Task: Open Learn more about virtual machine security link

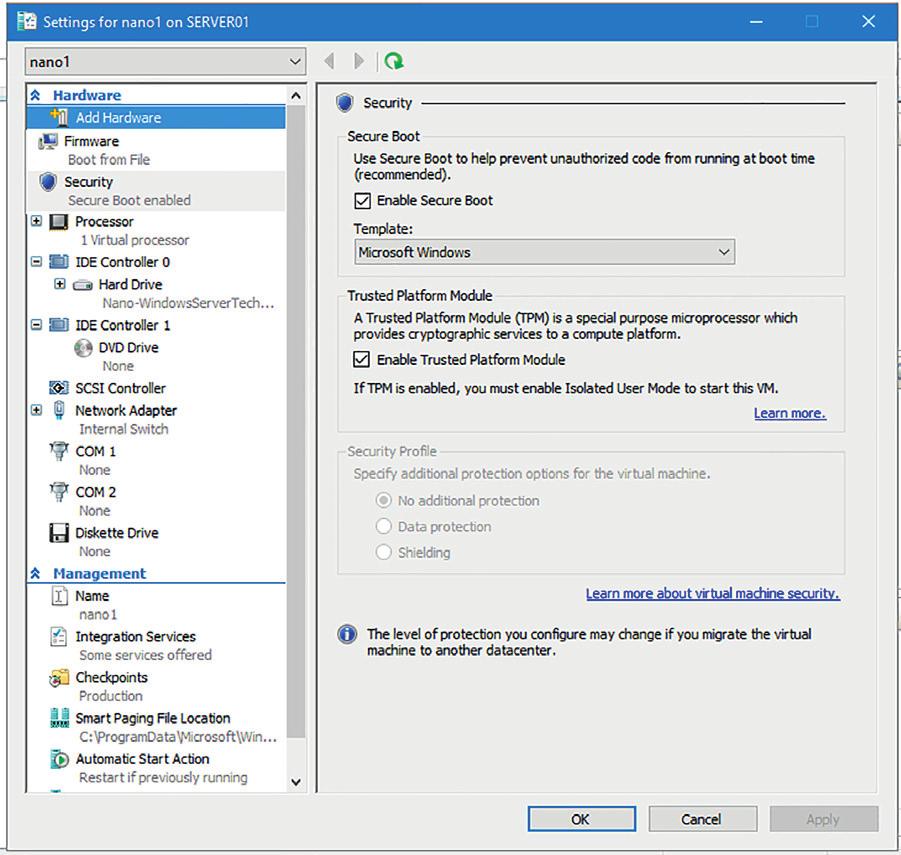Action: (713, 594)
